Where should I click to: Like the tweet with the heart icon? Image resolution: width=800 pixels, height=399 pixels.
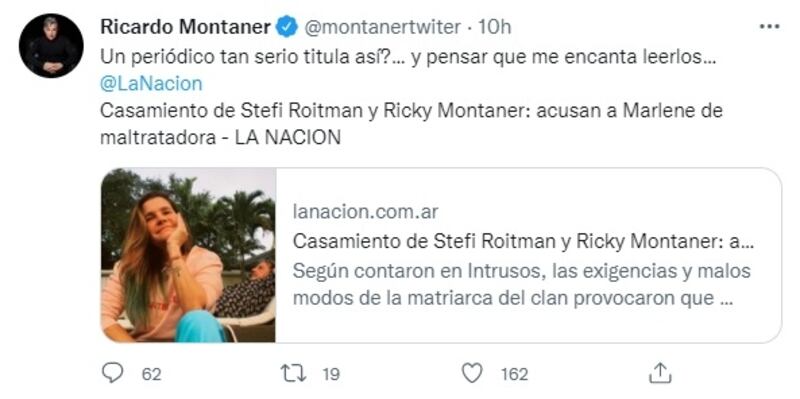click(472, 374)
